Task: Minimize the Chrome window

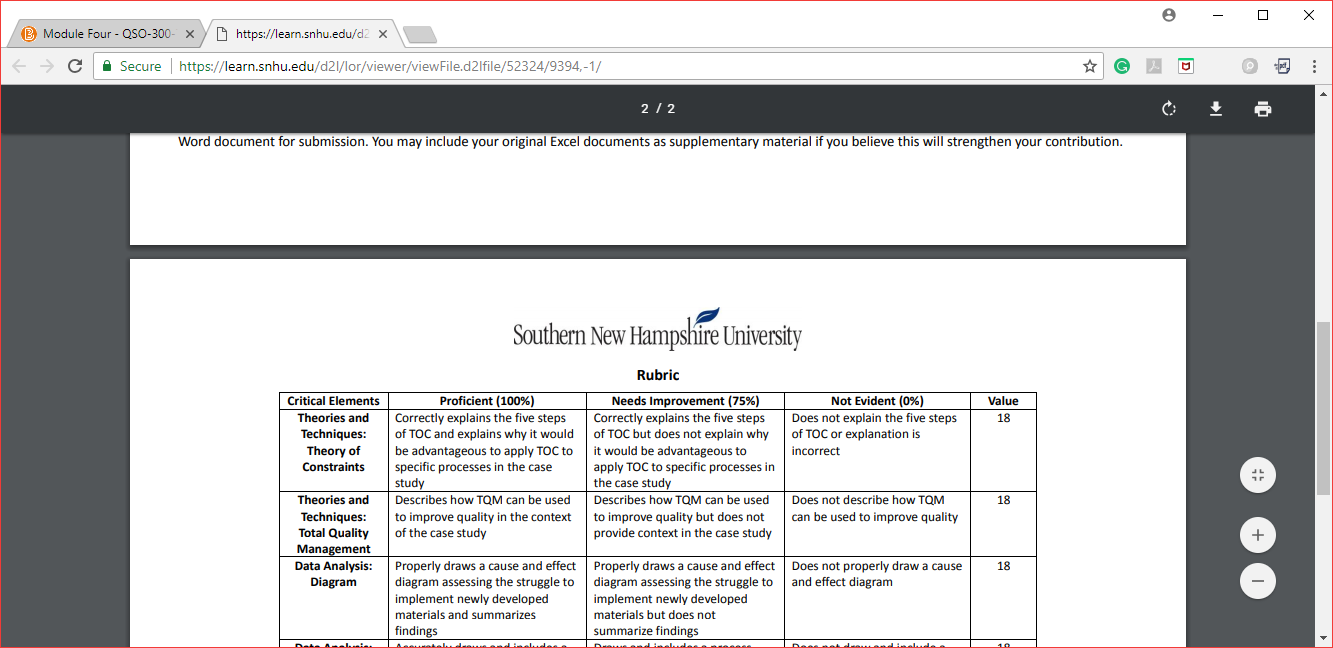Action: coord(1217,15)
